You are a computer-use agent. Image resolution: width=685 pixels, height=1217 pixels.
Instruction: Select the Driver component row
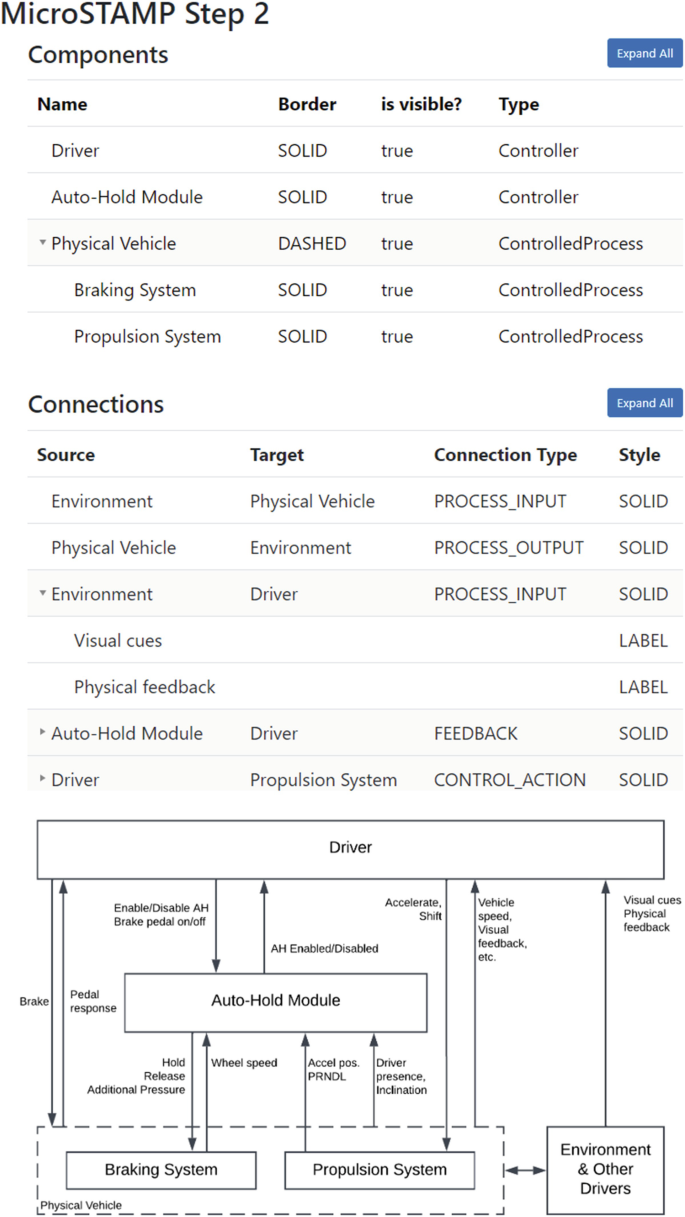(75, 150)
